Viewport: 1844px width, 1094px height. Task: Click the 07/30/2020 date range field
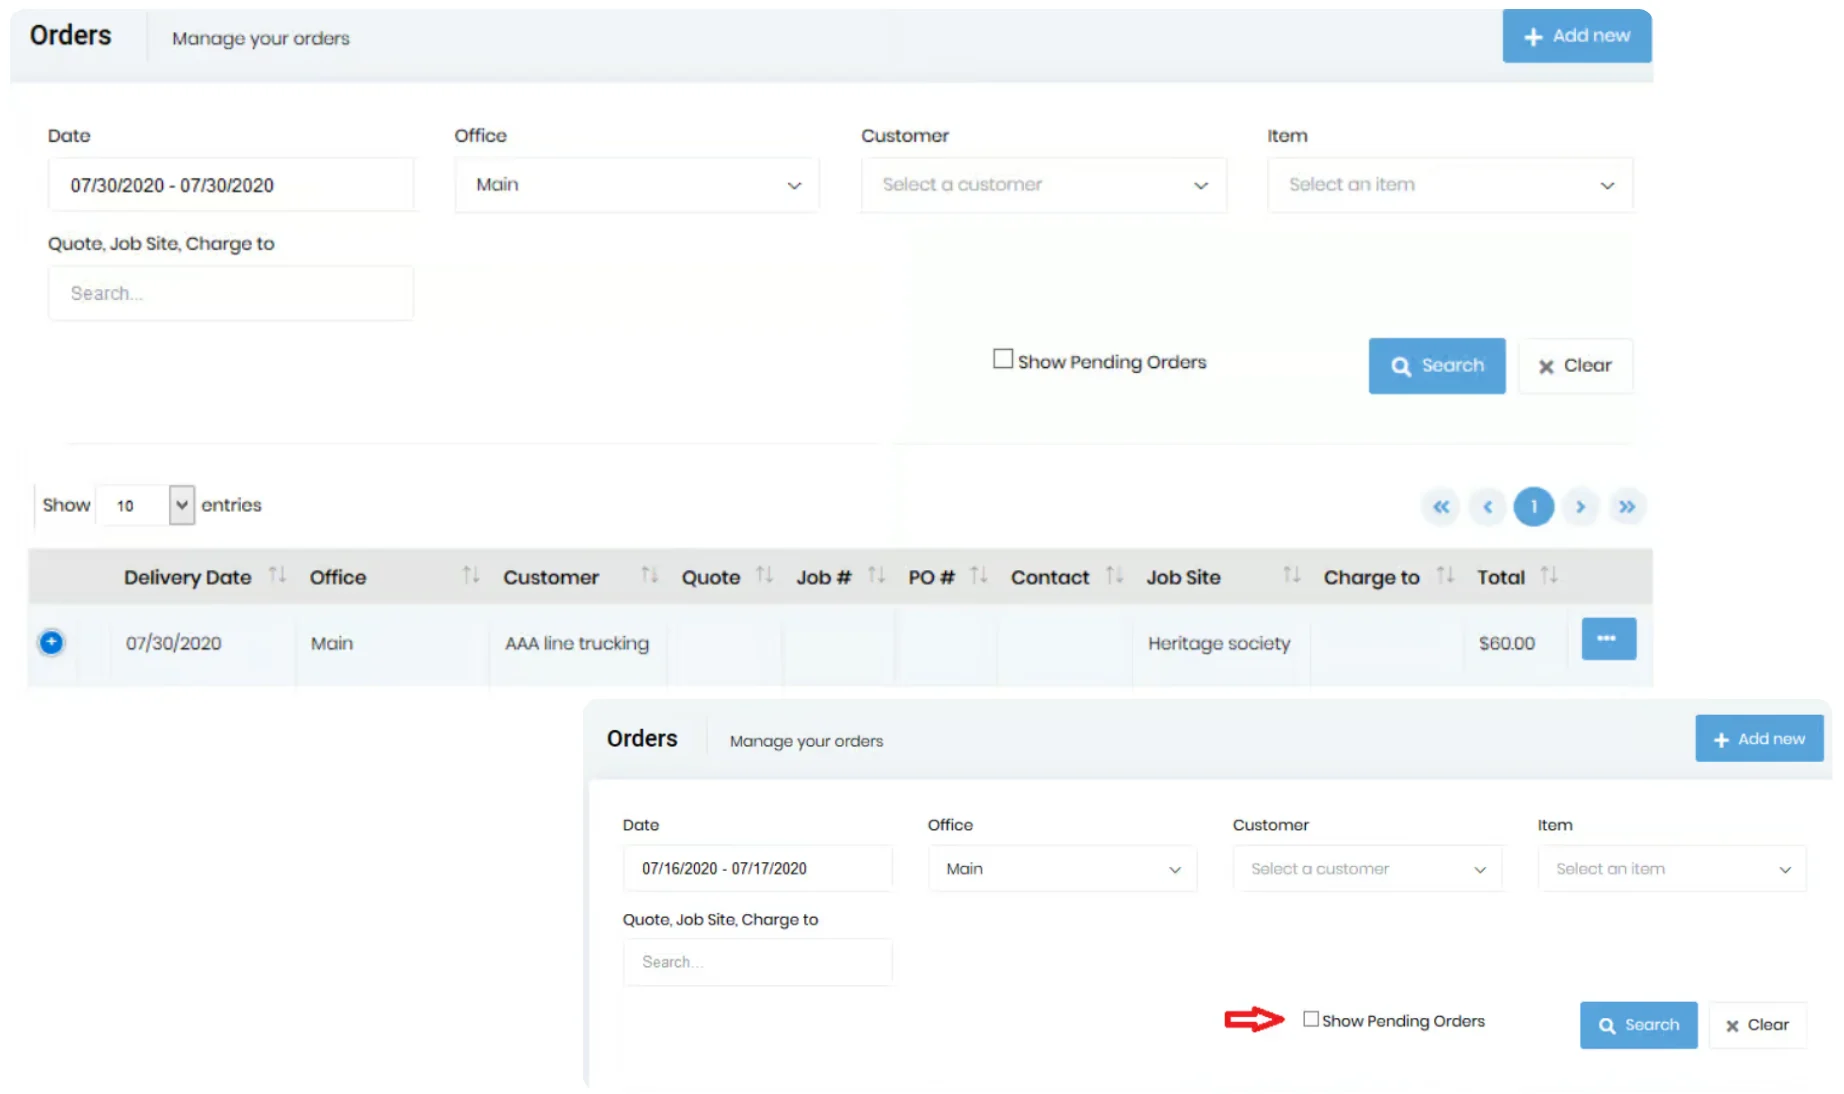231,184
